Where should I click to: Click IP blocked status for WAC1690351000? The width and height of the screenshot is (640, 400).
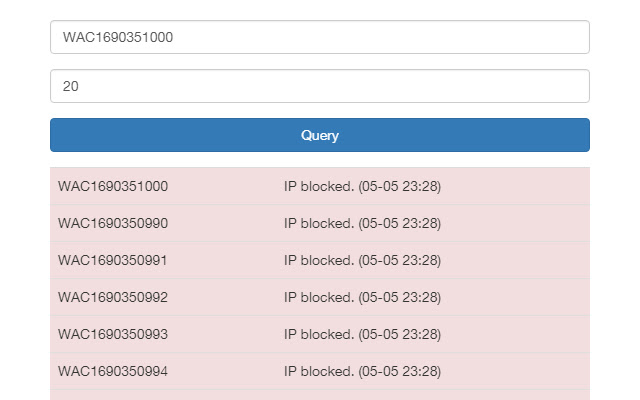[x=362, y=186]
